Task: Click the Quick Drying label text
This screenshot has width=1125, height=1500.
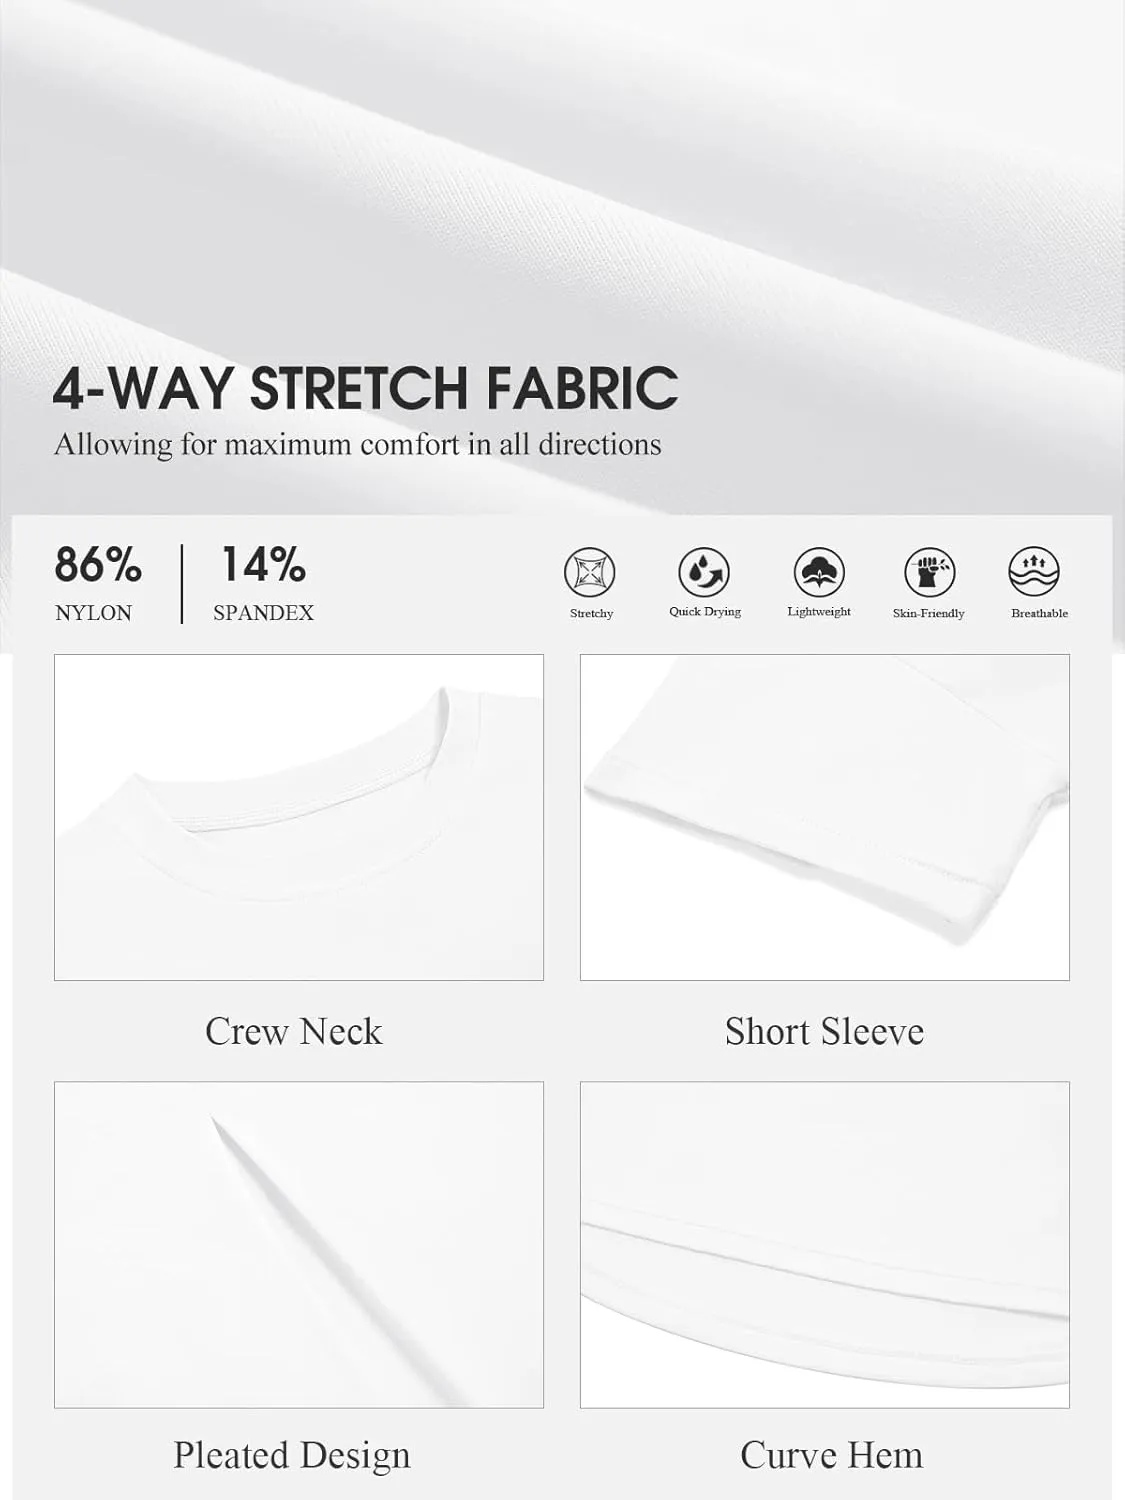Action: pyautogui.click(x=705, y=612)
